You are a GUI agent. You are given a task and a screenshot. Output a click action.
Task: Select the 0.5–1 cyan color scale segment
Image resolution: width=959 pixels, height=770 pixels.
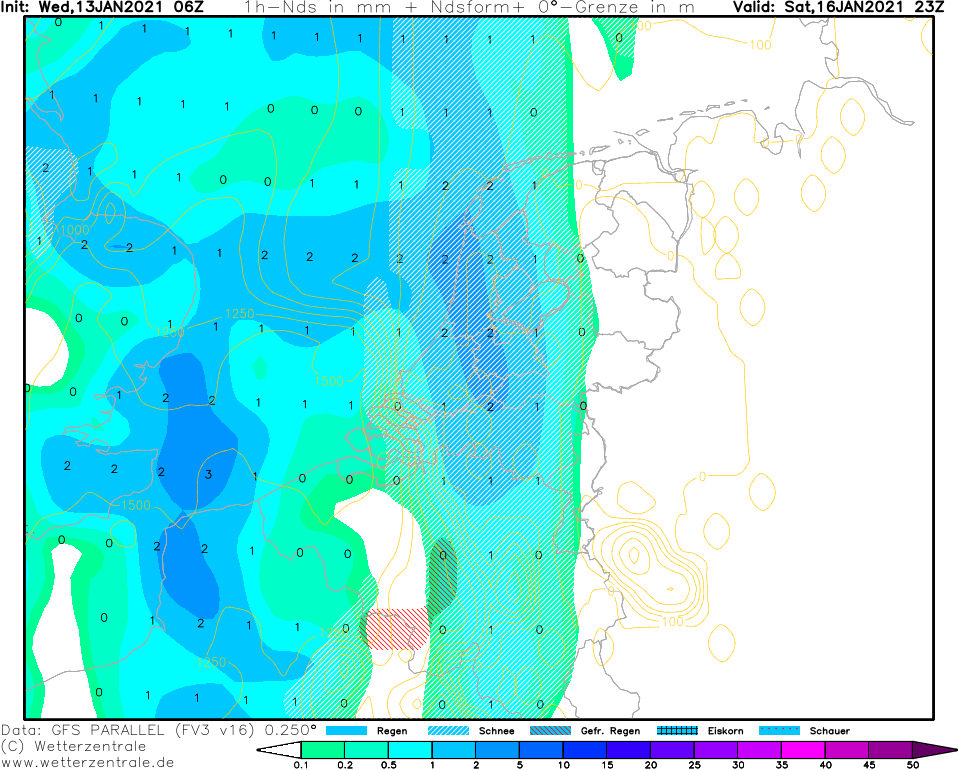click(410, 750)
